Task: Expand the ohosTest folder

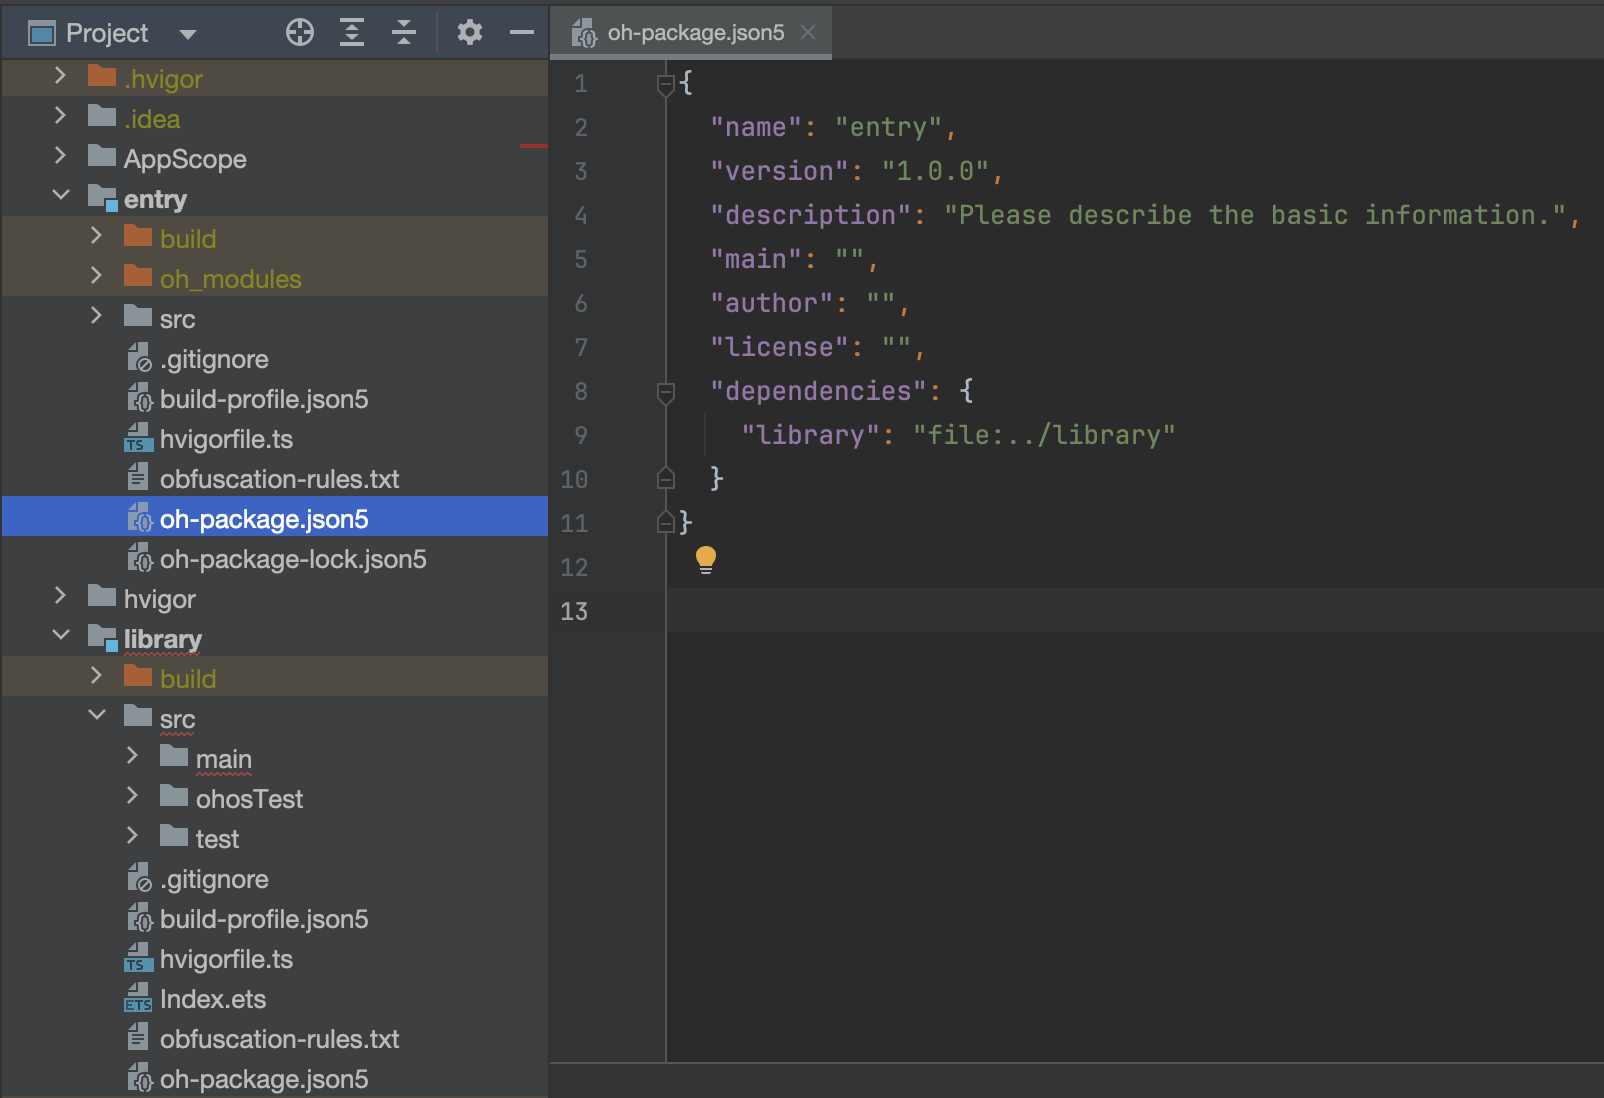Action: [133, 796]
